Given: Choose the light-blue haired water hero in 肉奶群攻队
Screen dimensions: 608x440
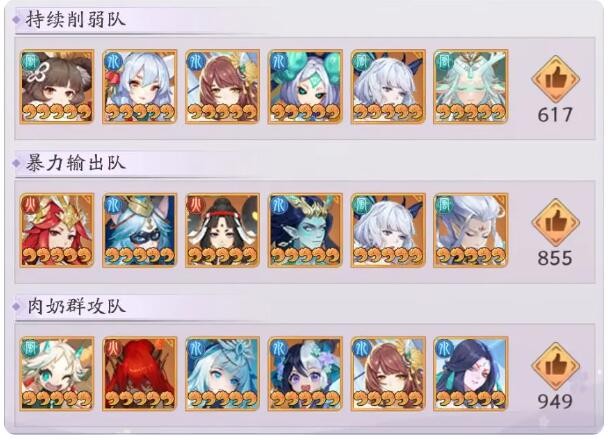Looking at the screenshot, I should (x=222, y=374).
